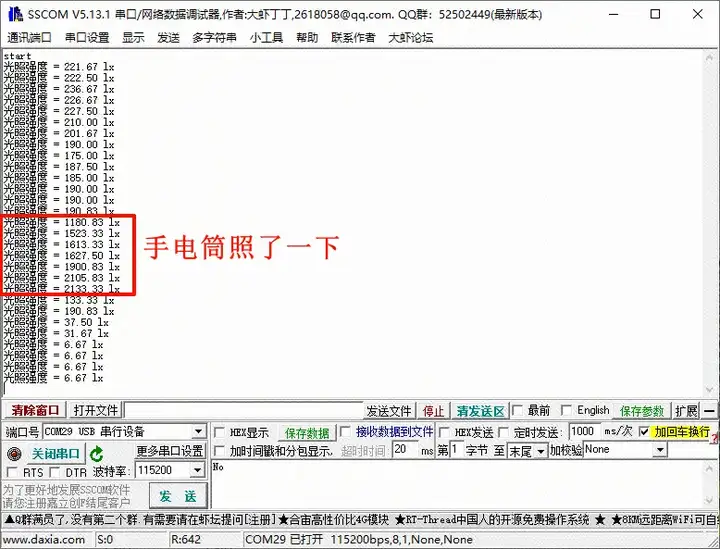720x549 pixels.
Task: Open the 联系作者 menu
Action: click(353, 38)
